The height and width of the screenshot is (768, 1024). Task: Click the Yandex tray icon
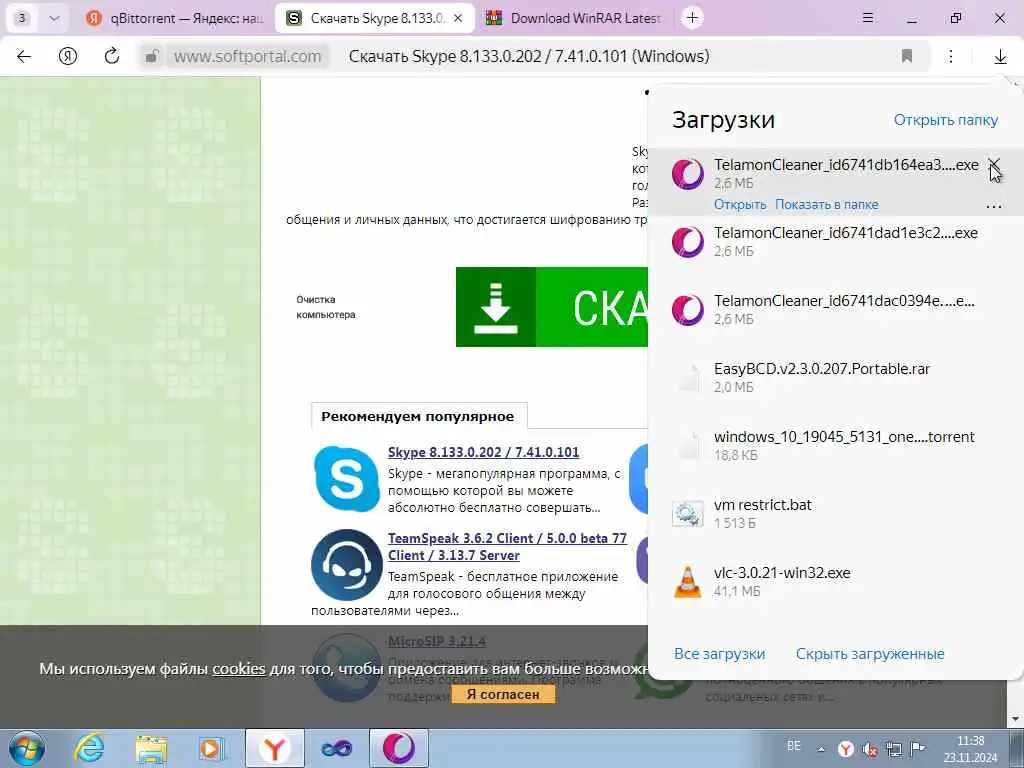point(846,749)
